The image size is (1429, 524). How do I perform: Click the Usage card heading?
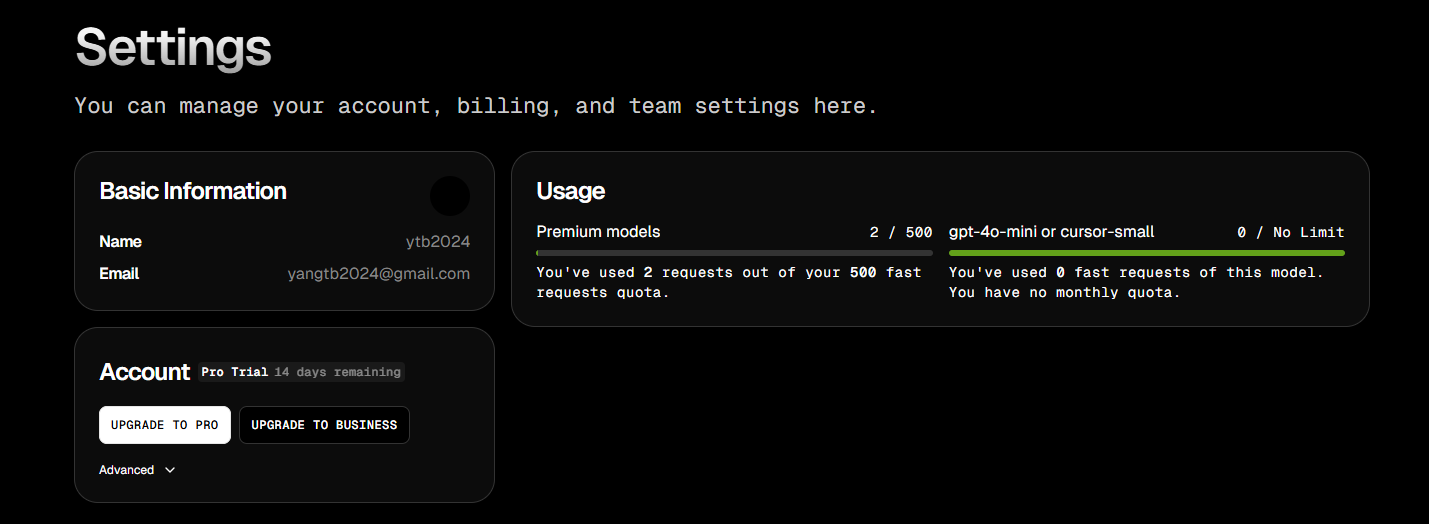tap(571, 191)
